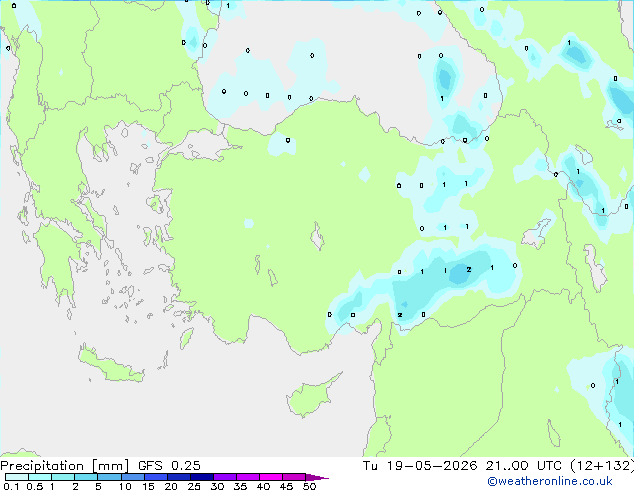Pick the 25–30 mm navy legend swatch

click(x=201, y=477)
